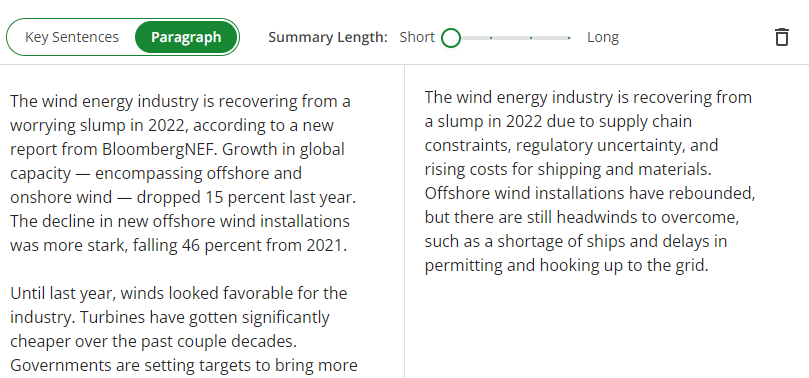Delete the text using the trash icon
The image size is (809, 378).
click(782, 37)
